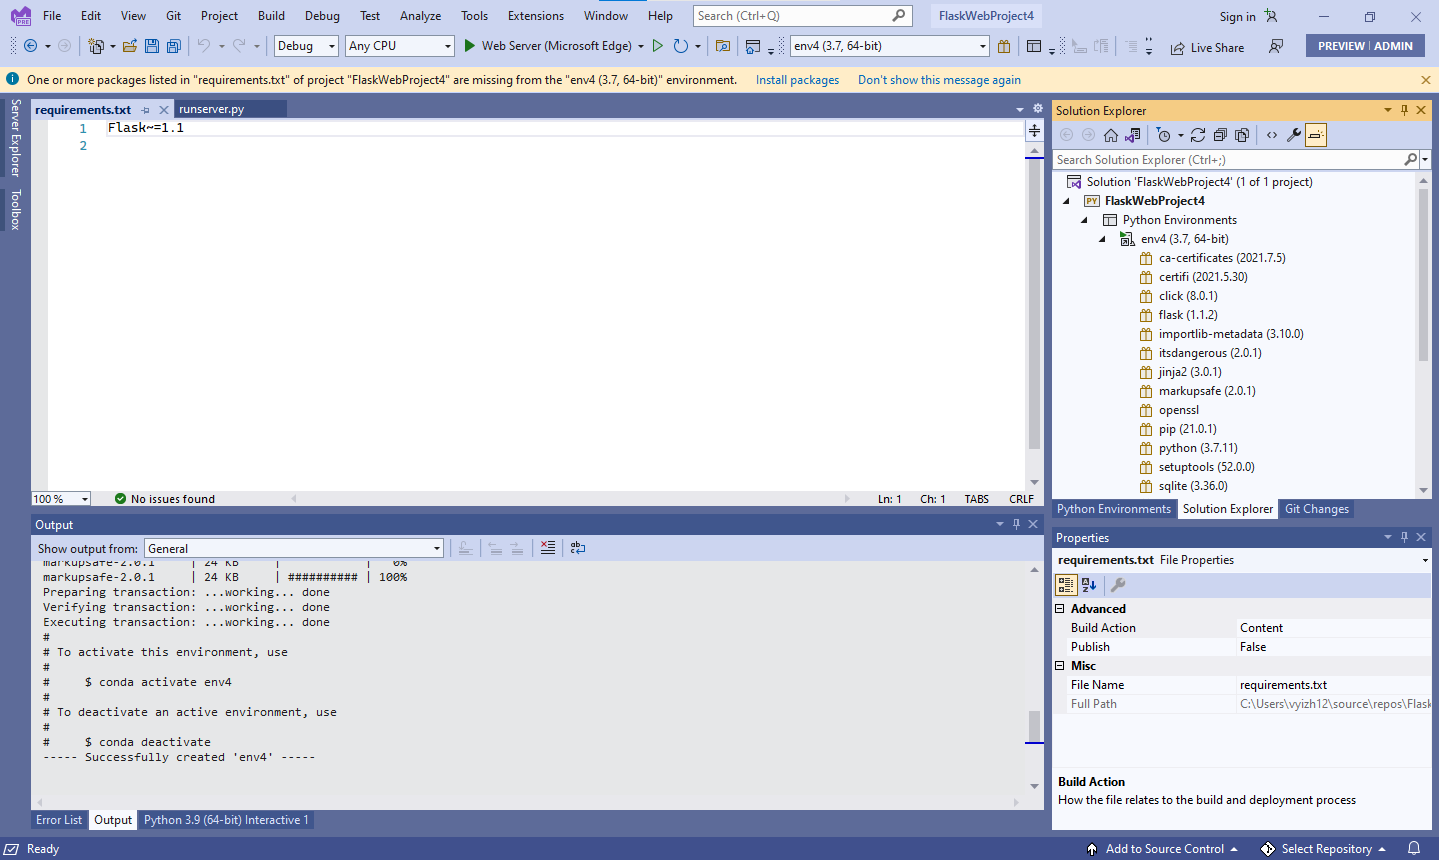The height and width of the screenshot is (860, 1439).
Task: Click the Search (Ctrl+Q) box
Action: click(802, 16)
